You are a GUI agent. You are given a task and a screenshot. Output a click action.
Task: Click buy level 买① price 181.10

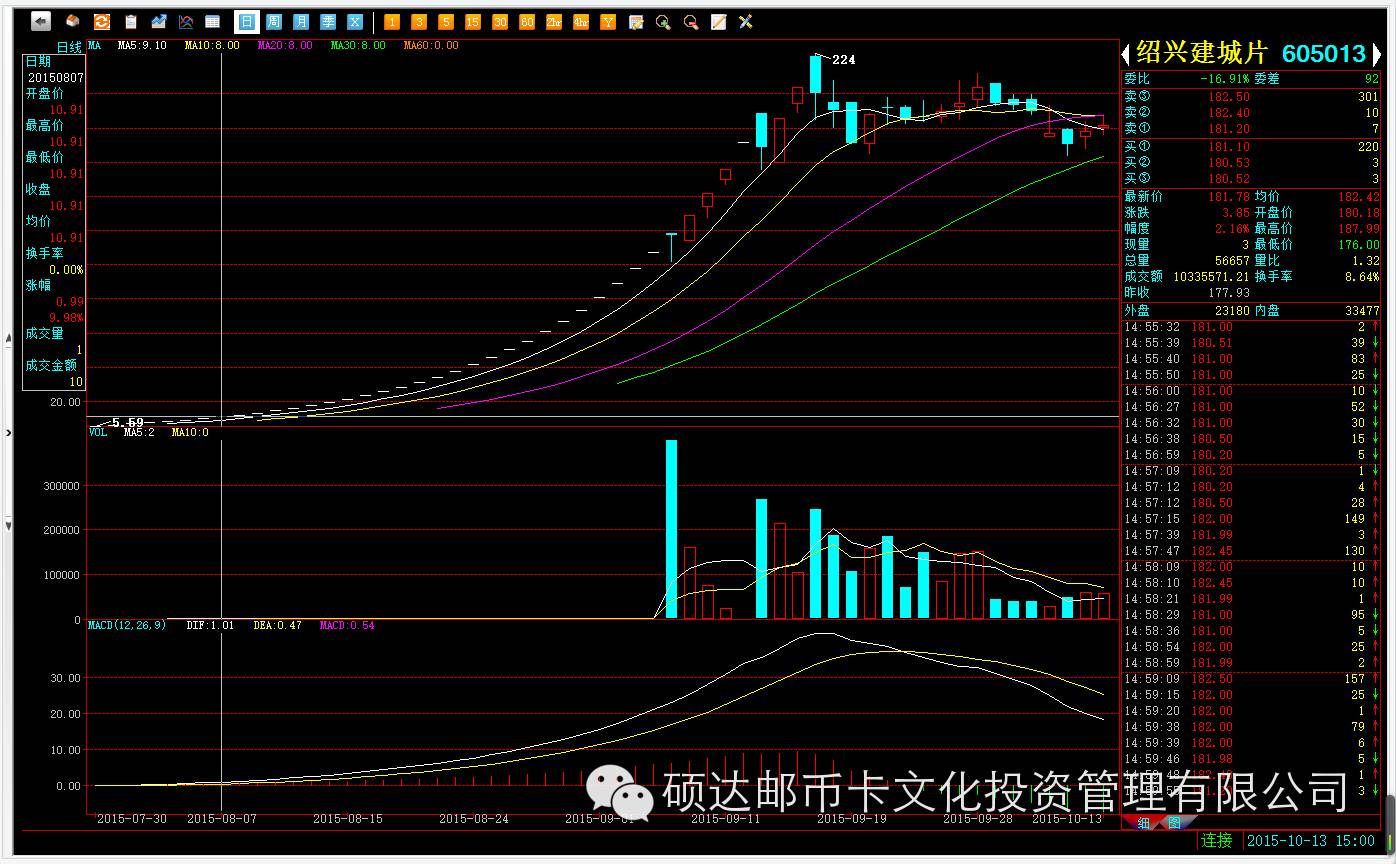pyautogui.click(x=1228, y=147)
